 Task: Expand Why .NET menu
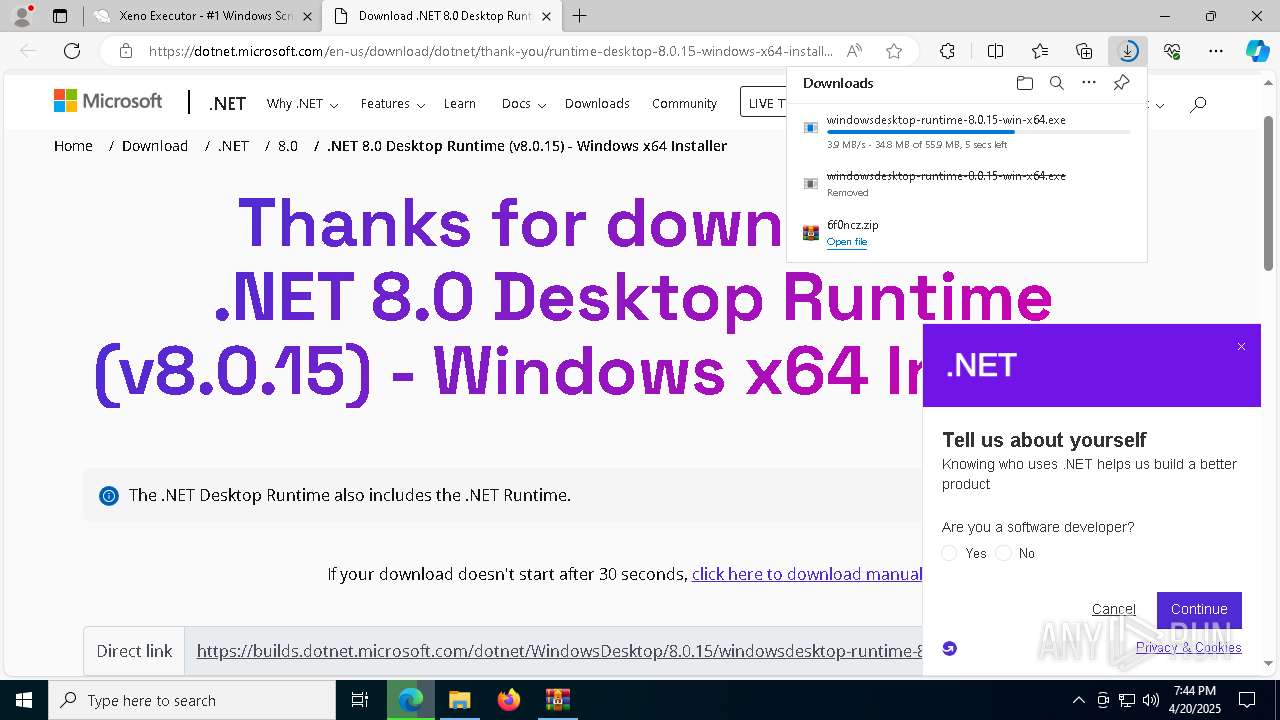pos(302,104)
